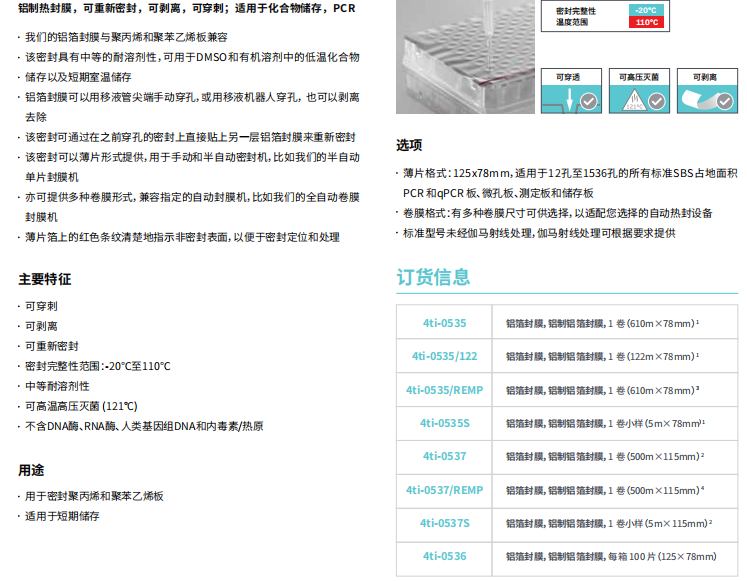Click the 用于密封聚丙烯和聚苯乙烯板 bullet
This screenshot has height=581, width=747.
[x=94, y=496]
